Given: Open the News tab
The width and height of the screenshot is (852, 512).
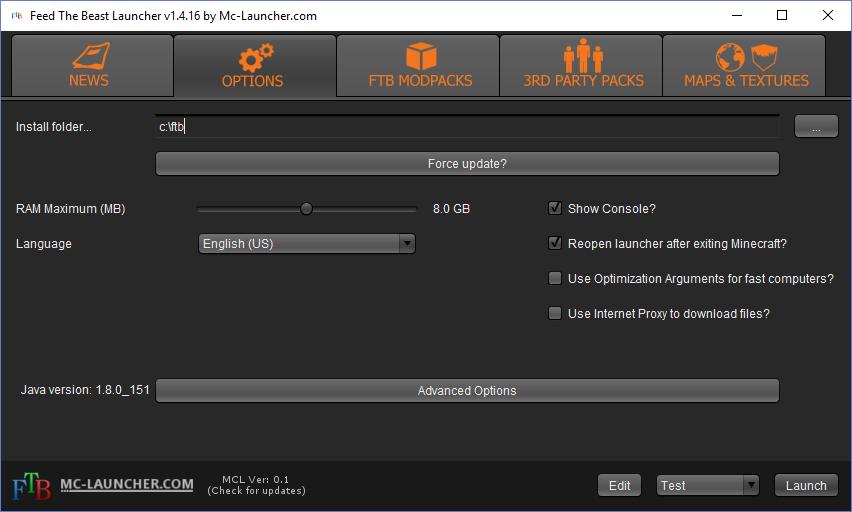Looking at the screenshot, I should [92, 66].
